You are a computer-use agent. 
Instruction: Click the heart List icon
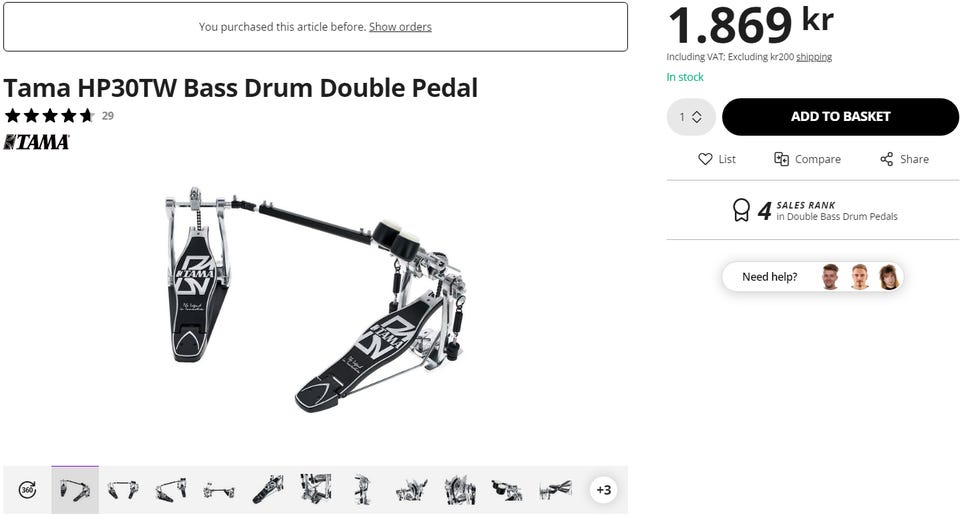click(705, 159)
